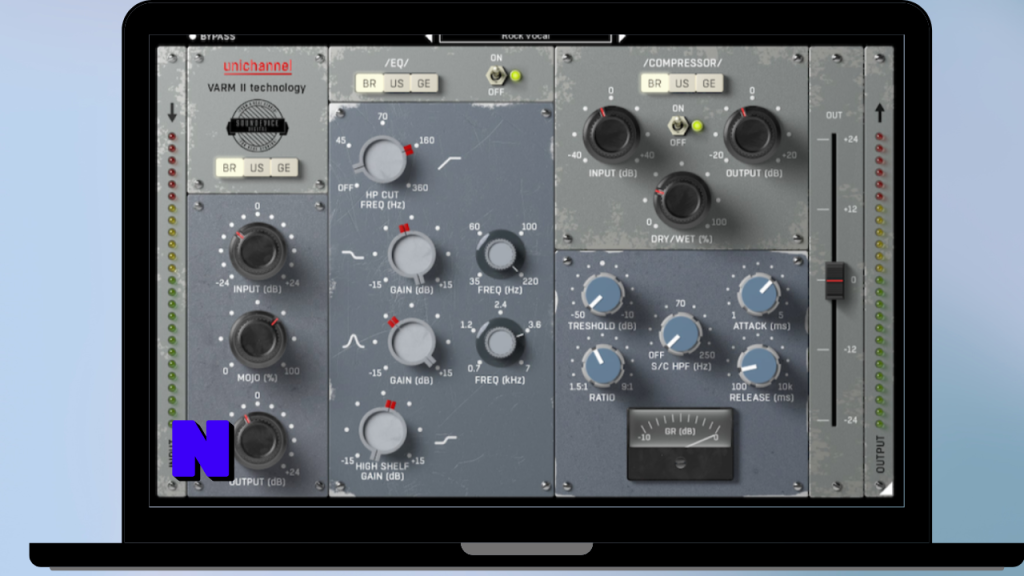Click the /EQ/ section title
The image size is (1024, 576).
click(x=396, y=63)
